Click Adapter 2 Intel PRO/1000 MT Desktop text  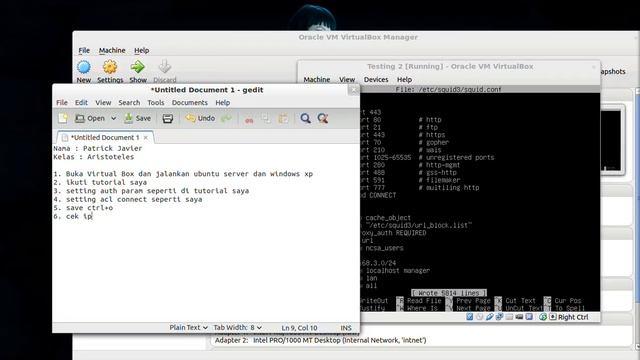pyautogui.click(x=321, y=340)
